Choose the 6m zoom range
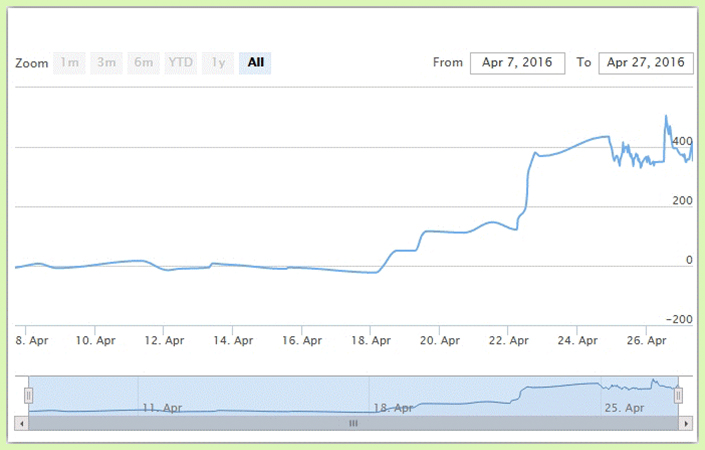Viewport: 705px width, 450px height. pyautogui.click(x=144, y=63)
